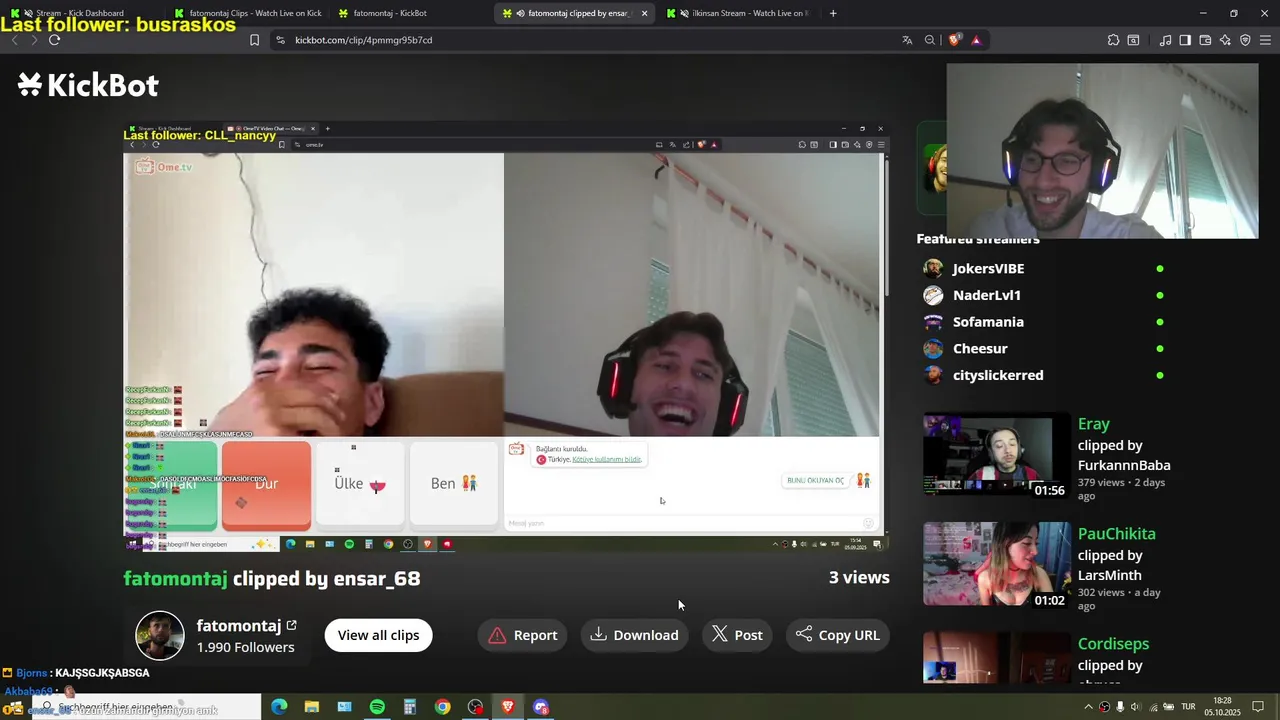Open the KickBot logo home link
The image size is (1280, 720).
pos(88,86)
